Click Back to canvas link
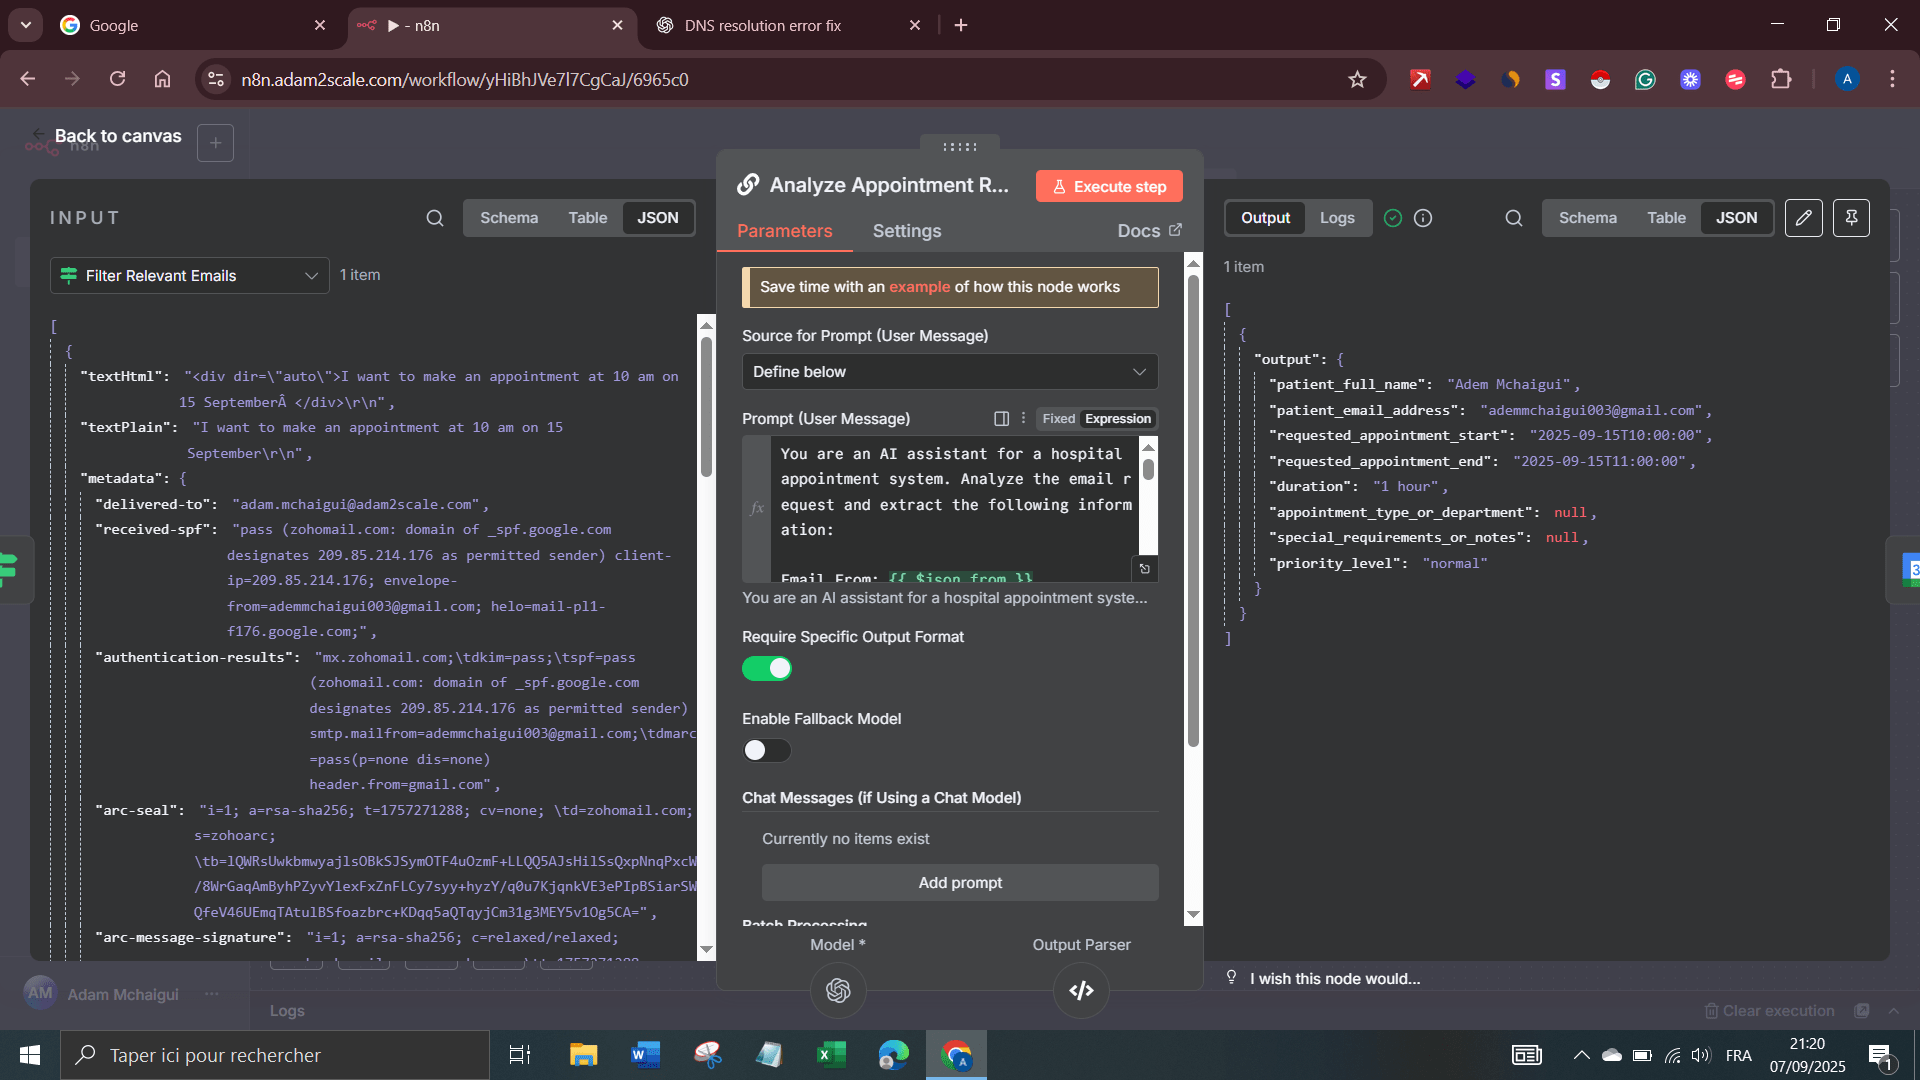This screenshot has height=1080, width=1920. pos(117,136)
